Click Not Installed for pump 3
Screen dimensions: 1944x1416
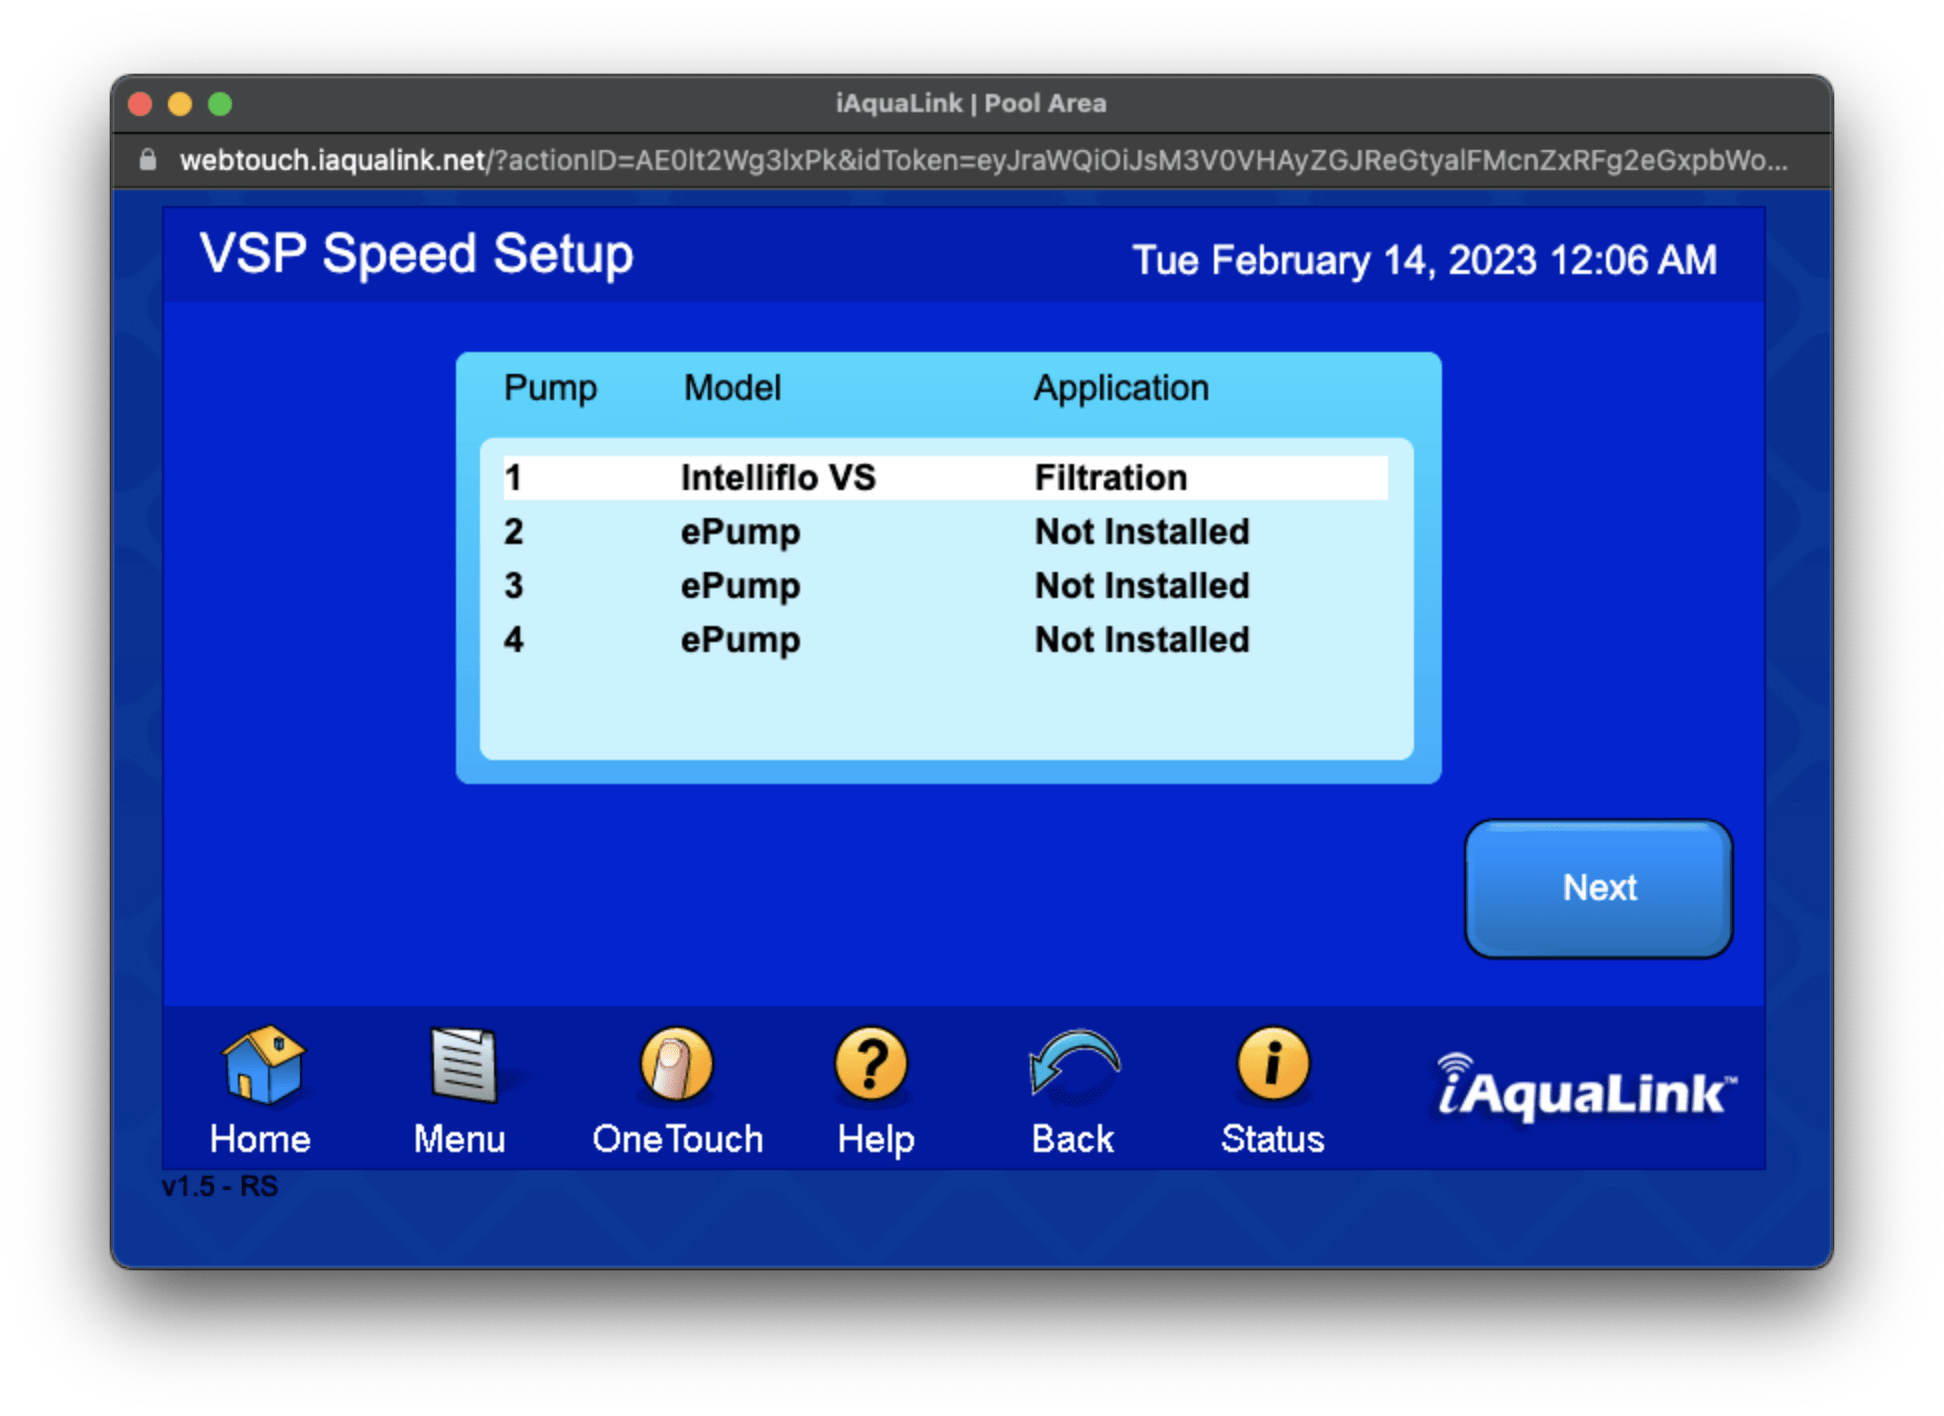(1142, 586)
